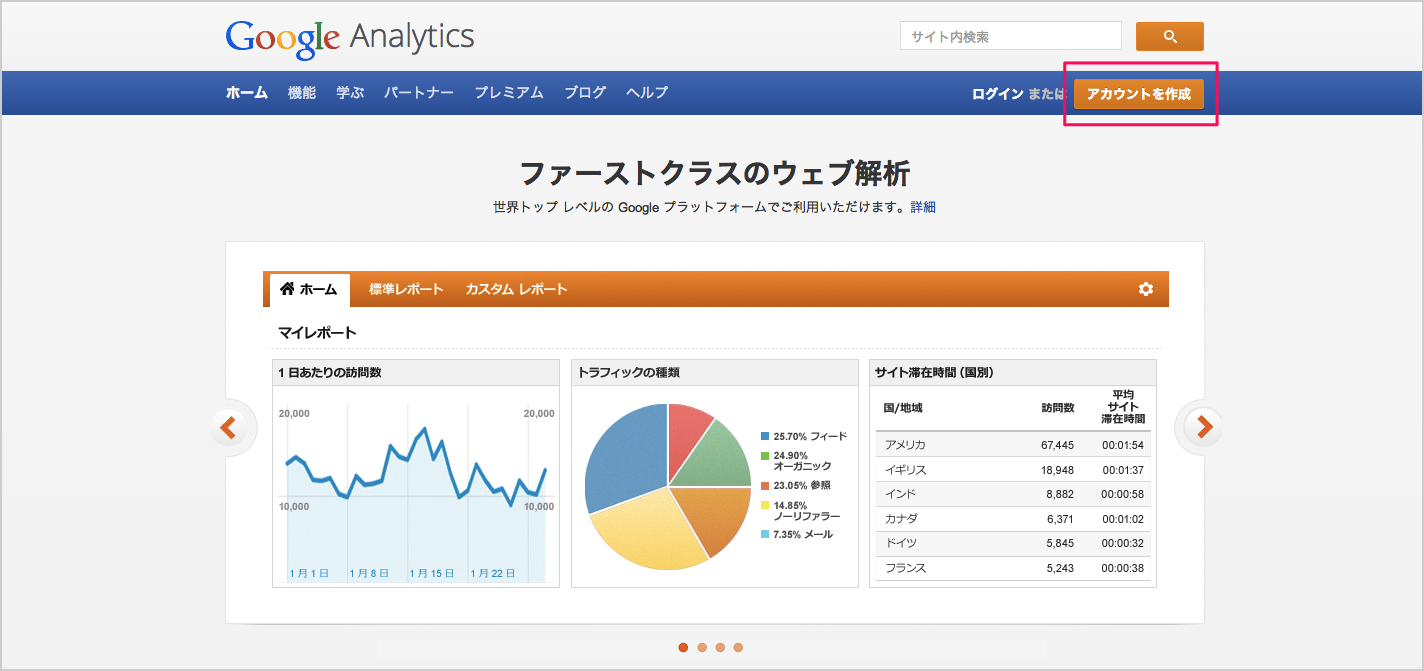Screen dimensions: 1424x671
Task: Click the 00:01:37 duration value
Action: tap(1123, 470)
